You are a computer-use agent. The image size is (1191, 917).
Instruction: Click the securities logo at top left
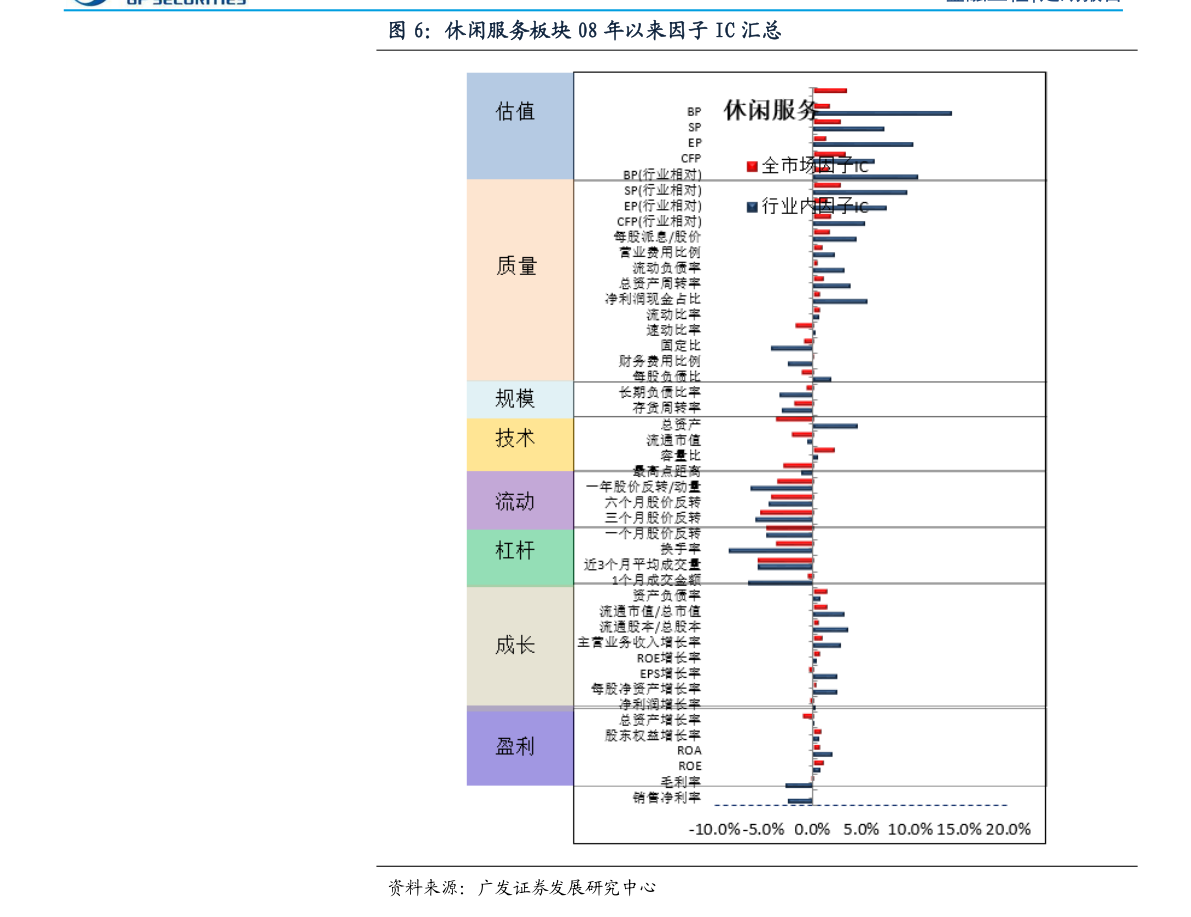(x=157, y=3)
